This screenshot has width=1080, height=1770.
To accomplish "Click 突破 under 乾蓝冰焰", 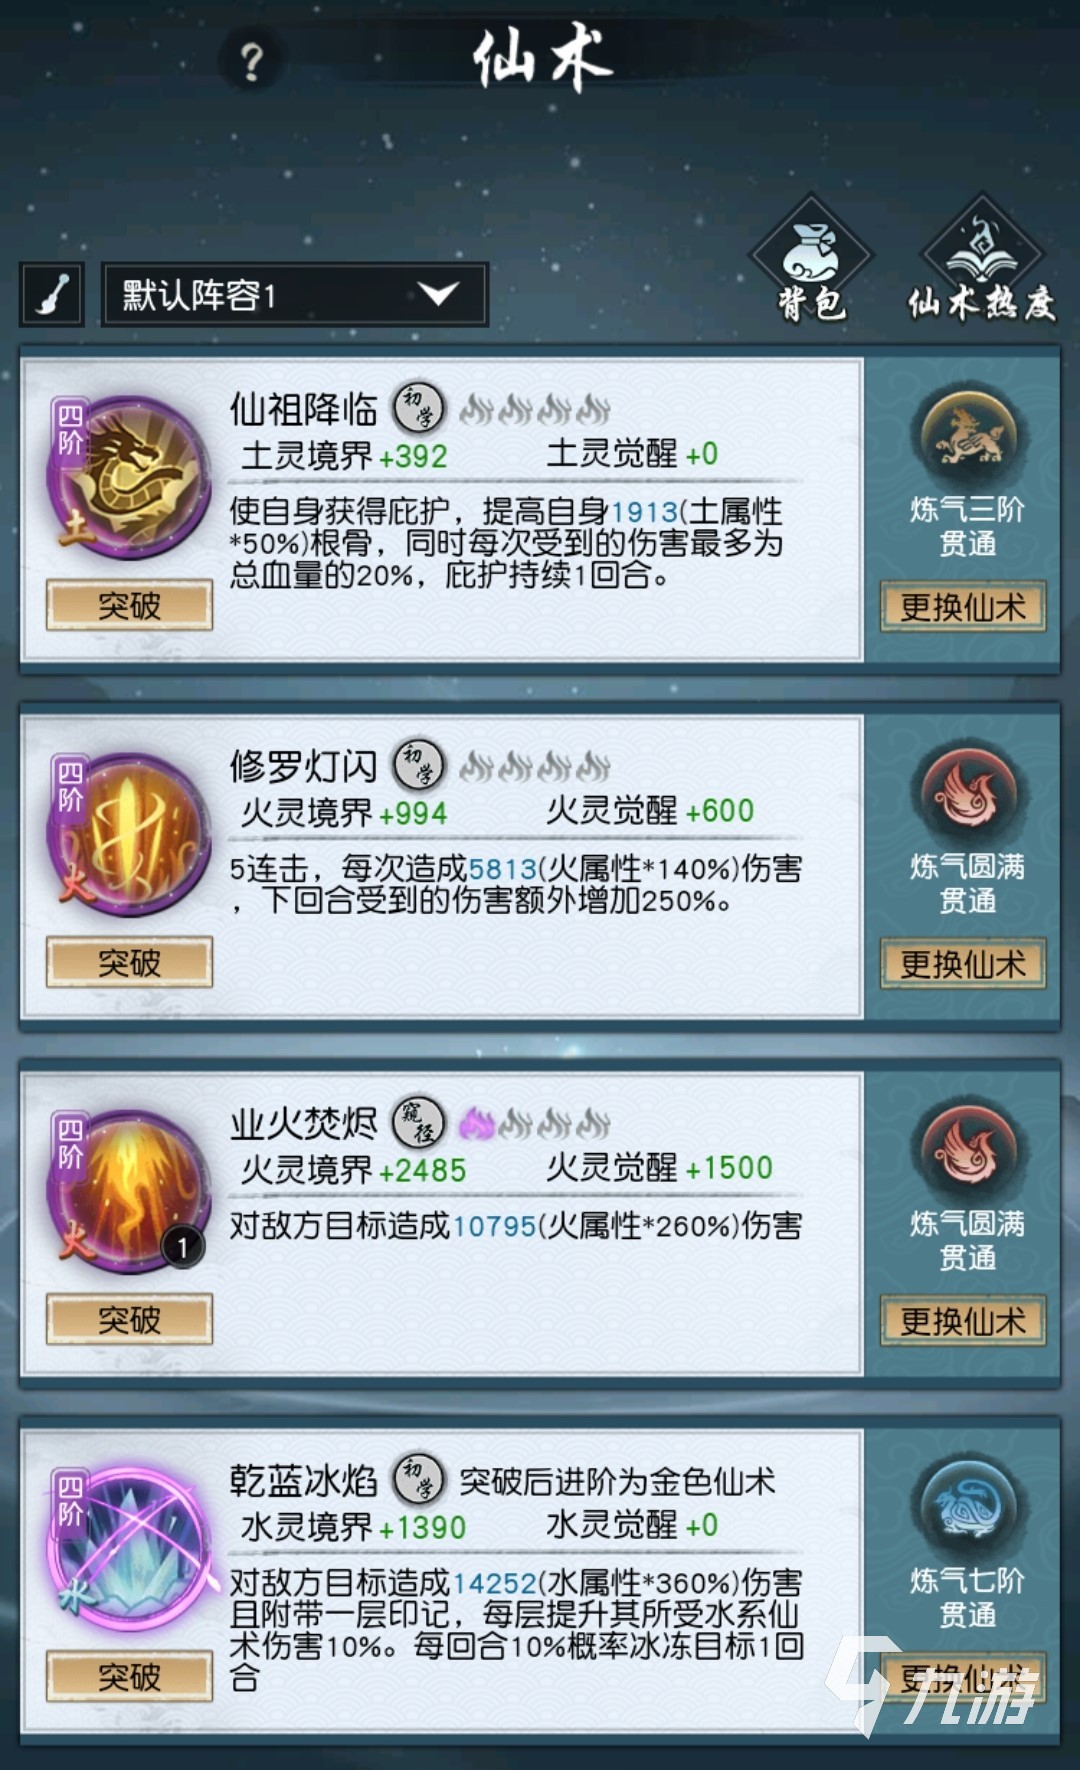I will coord(129,1676).
